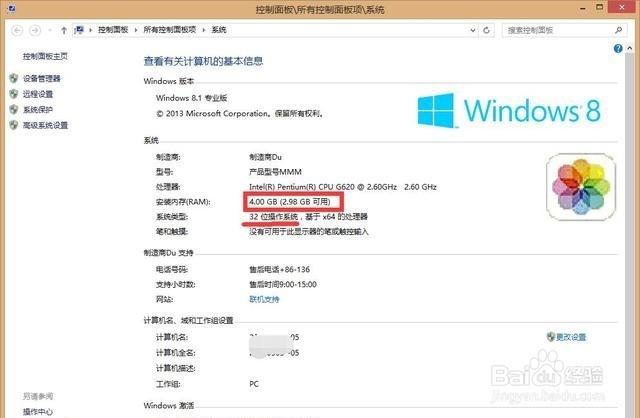Click the 'Windows 8.1 专业版' edition text
The height and width of the screenshot is (418, 640).
(x=191, y=98)
